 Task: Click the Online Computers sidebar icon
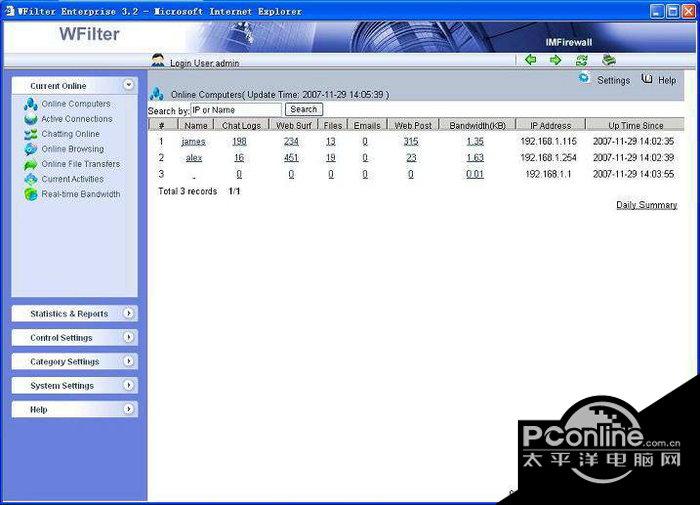click(30, 104)
